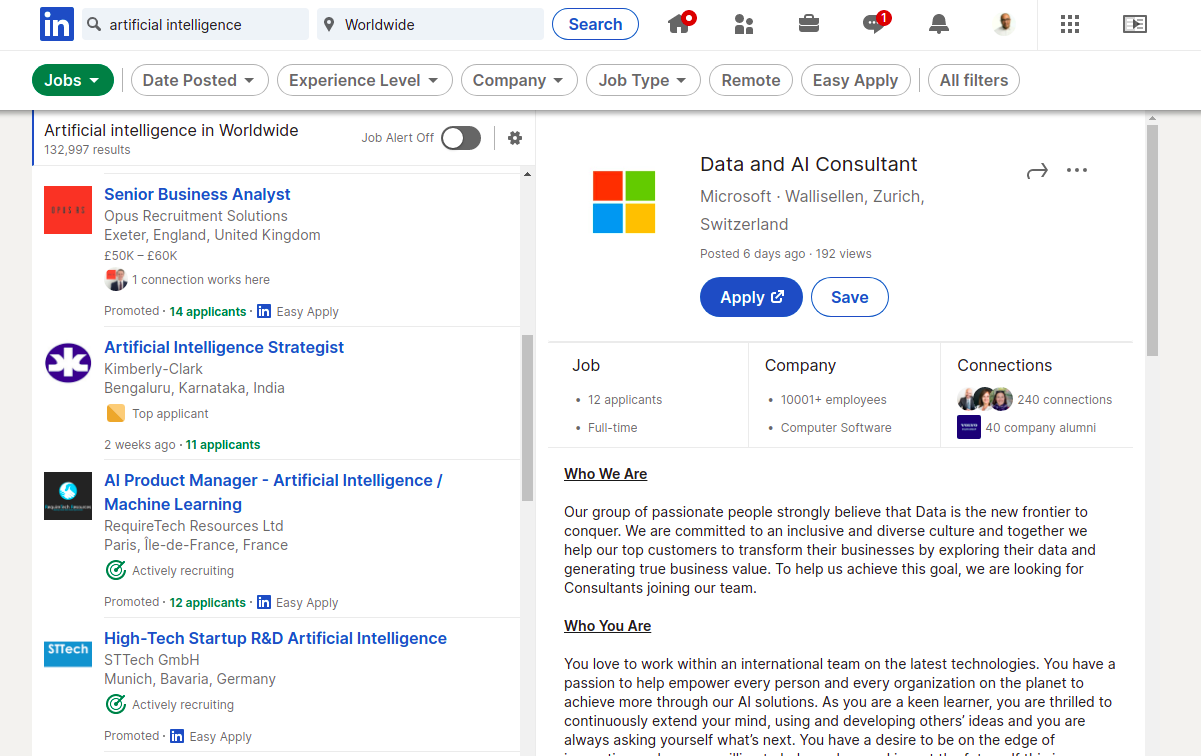Open More options ellipsis menu

point(1077,171)
